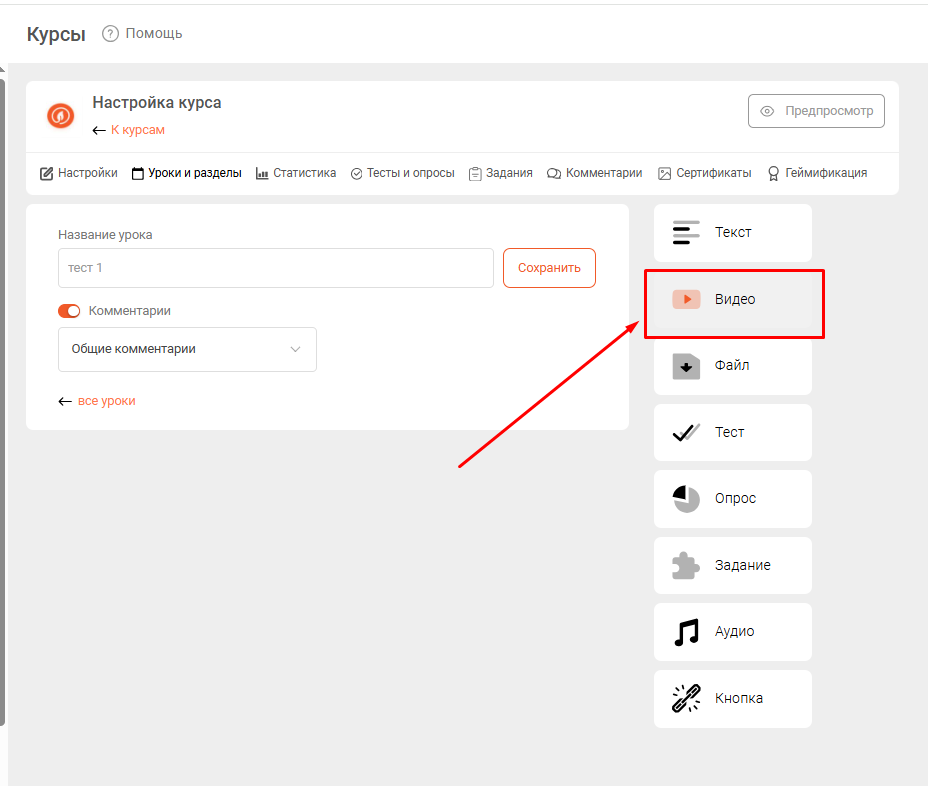The image size is (928, 786).
Task: Open the Настройки tab
Action: [79, 173]
